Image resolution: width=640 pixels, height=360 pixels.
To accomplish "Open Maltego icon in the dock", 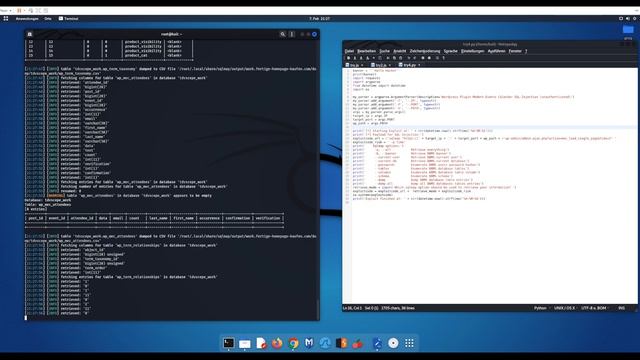I will [309, 343].
